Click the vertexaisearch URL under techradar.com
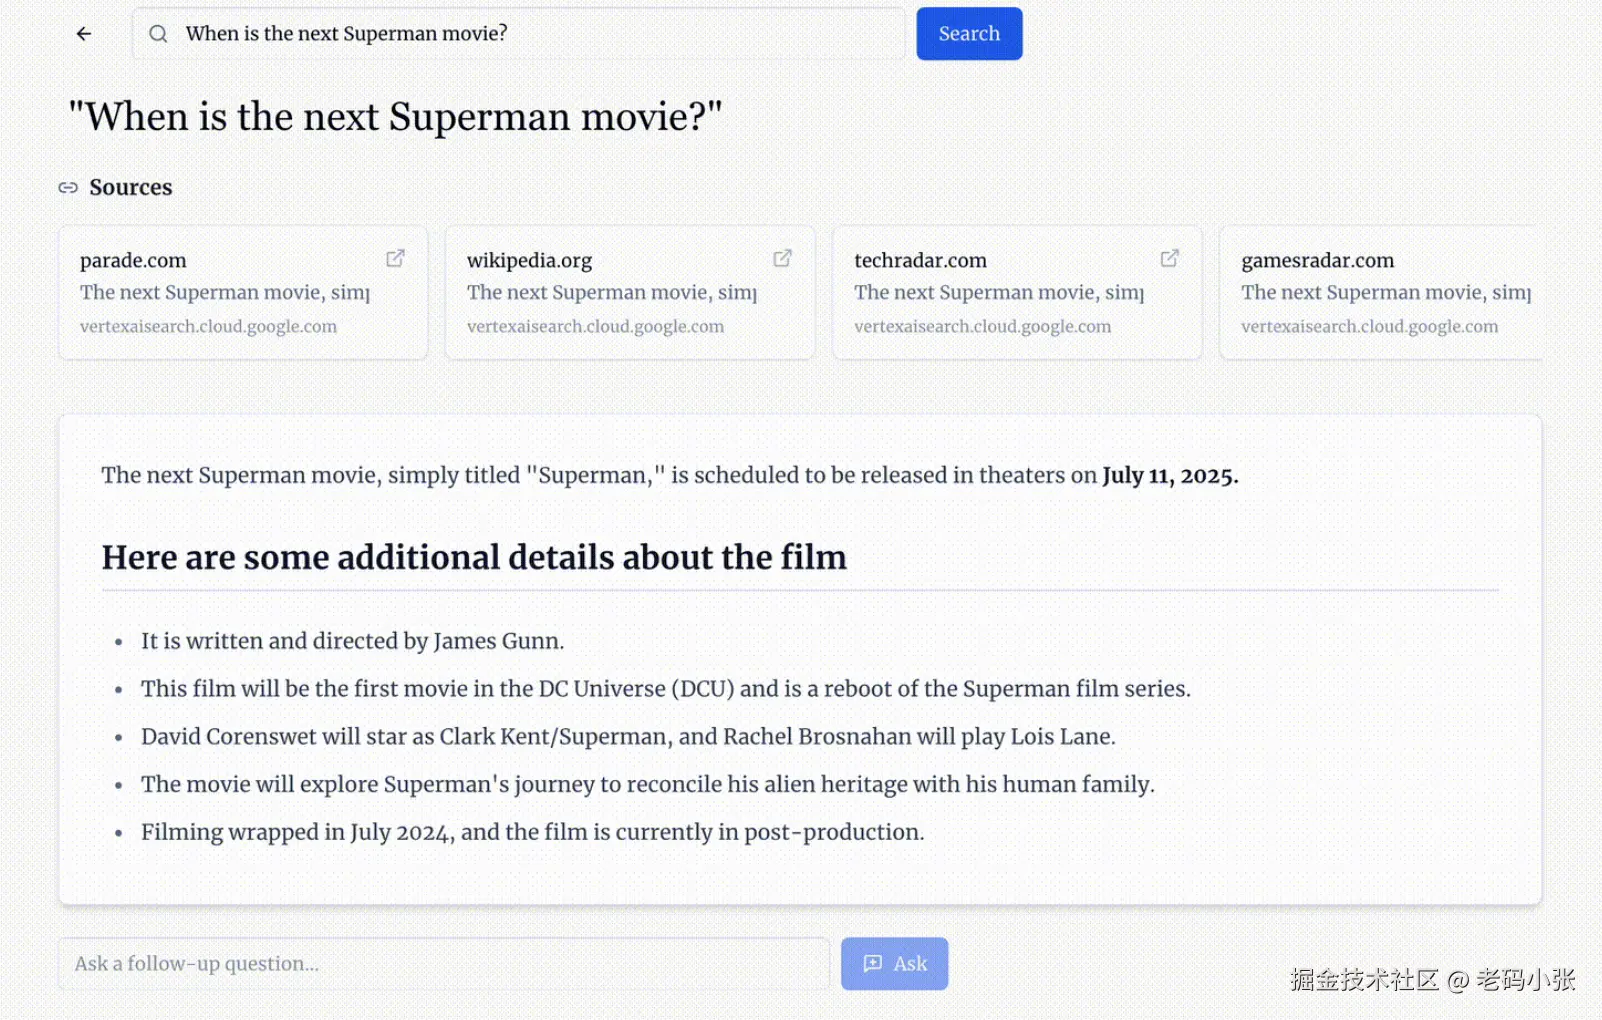This screenshot has height=1020, width=1602. click(x=982, y=327)
